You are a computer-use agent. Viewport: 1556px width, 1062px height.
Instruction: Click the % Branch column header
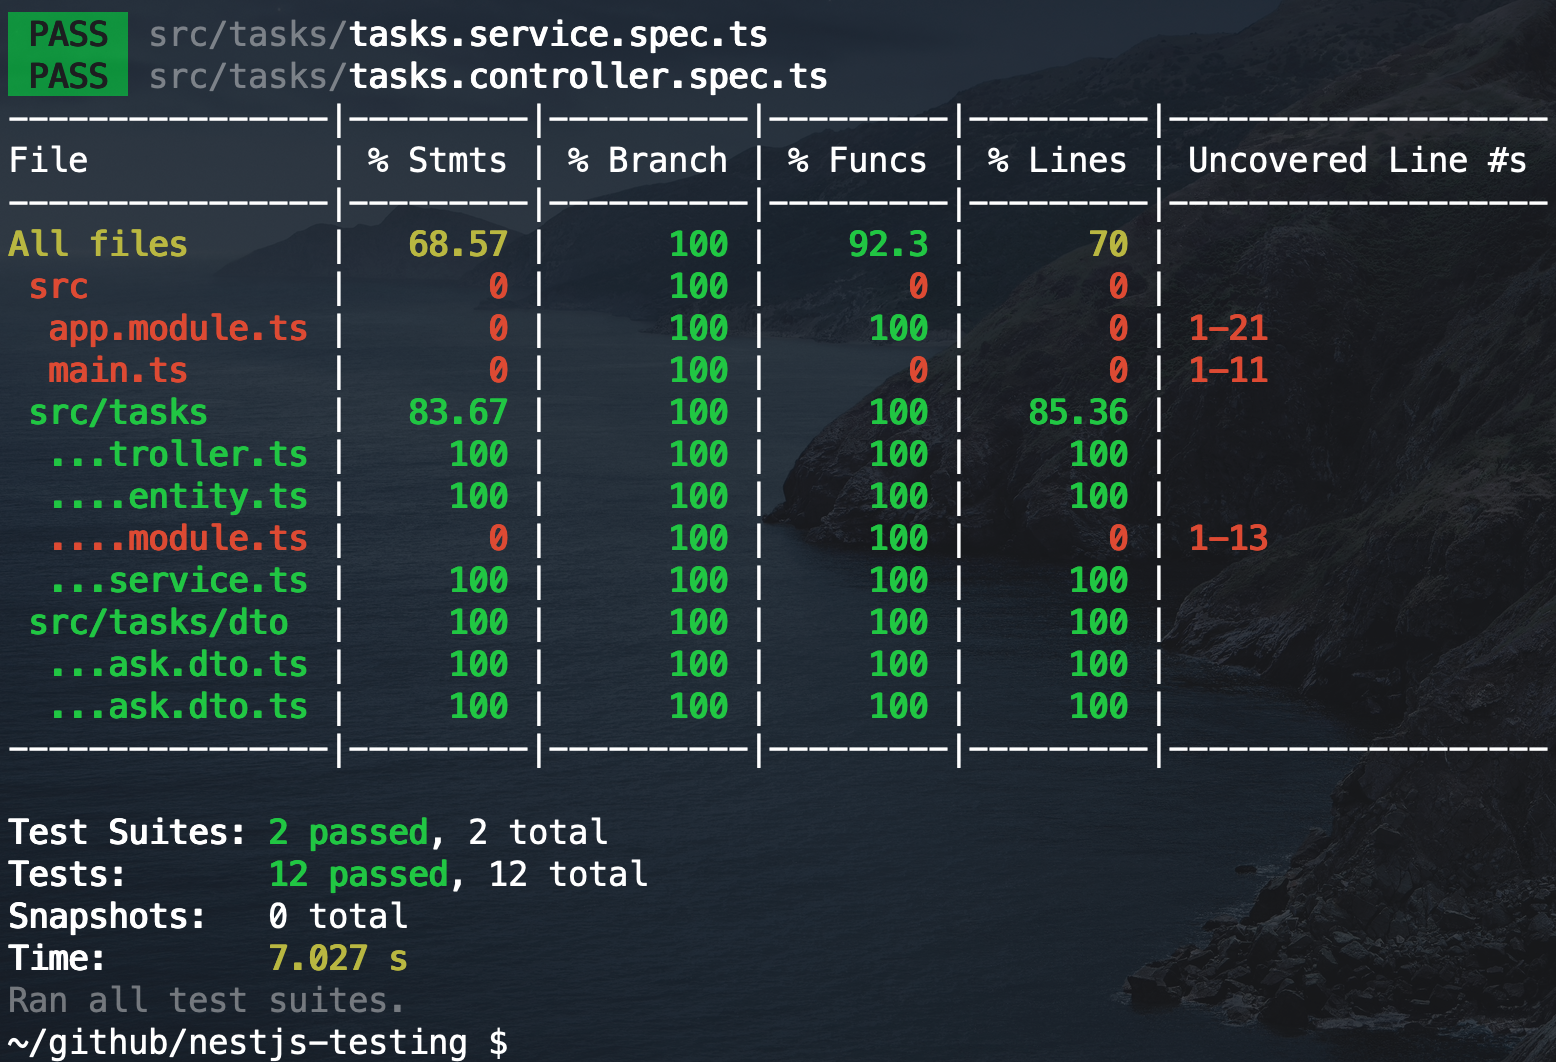tap(647, 160)
